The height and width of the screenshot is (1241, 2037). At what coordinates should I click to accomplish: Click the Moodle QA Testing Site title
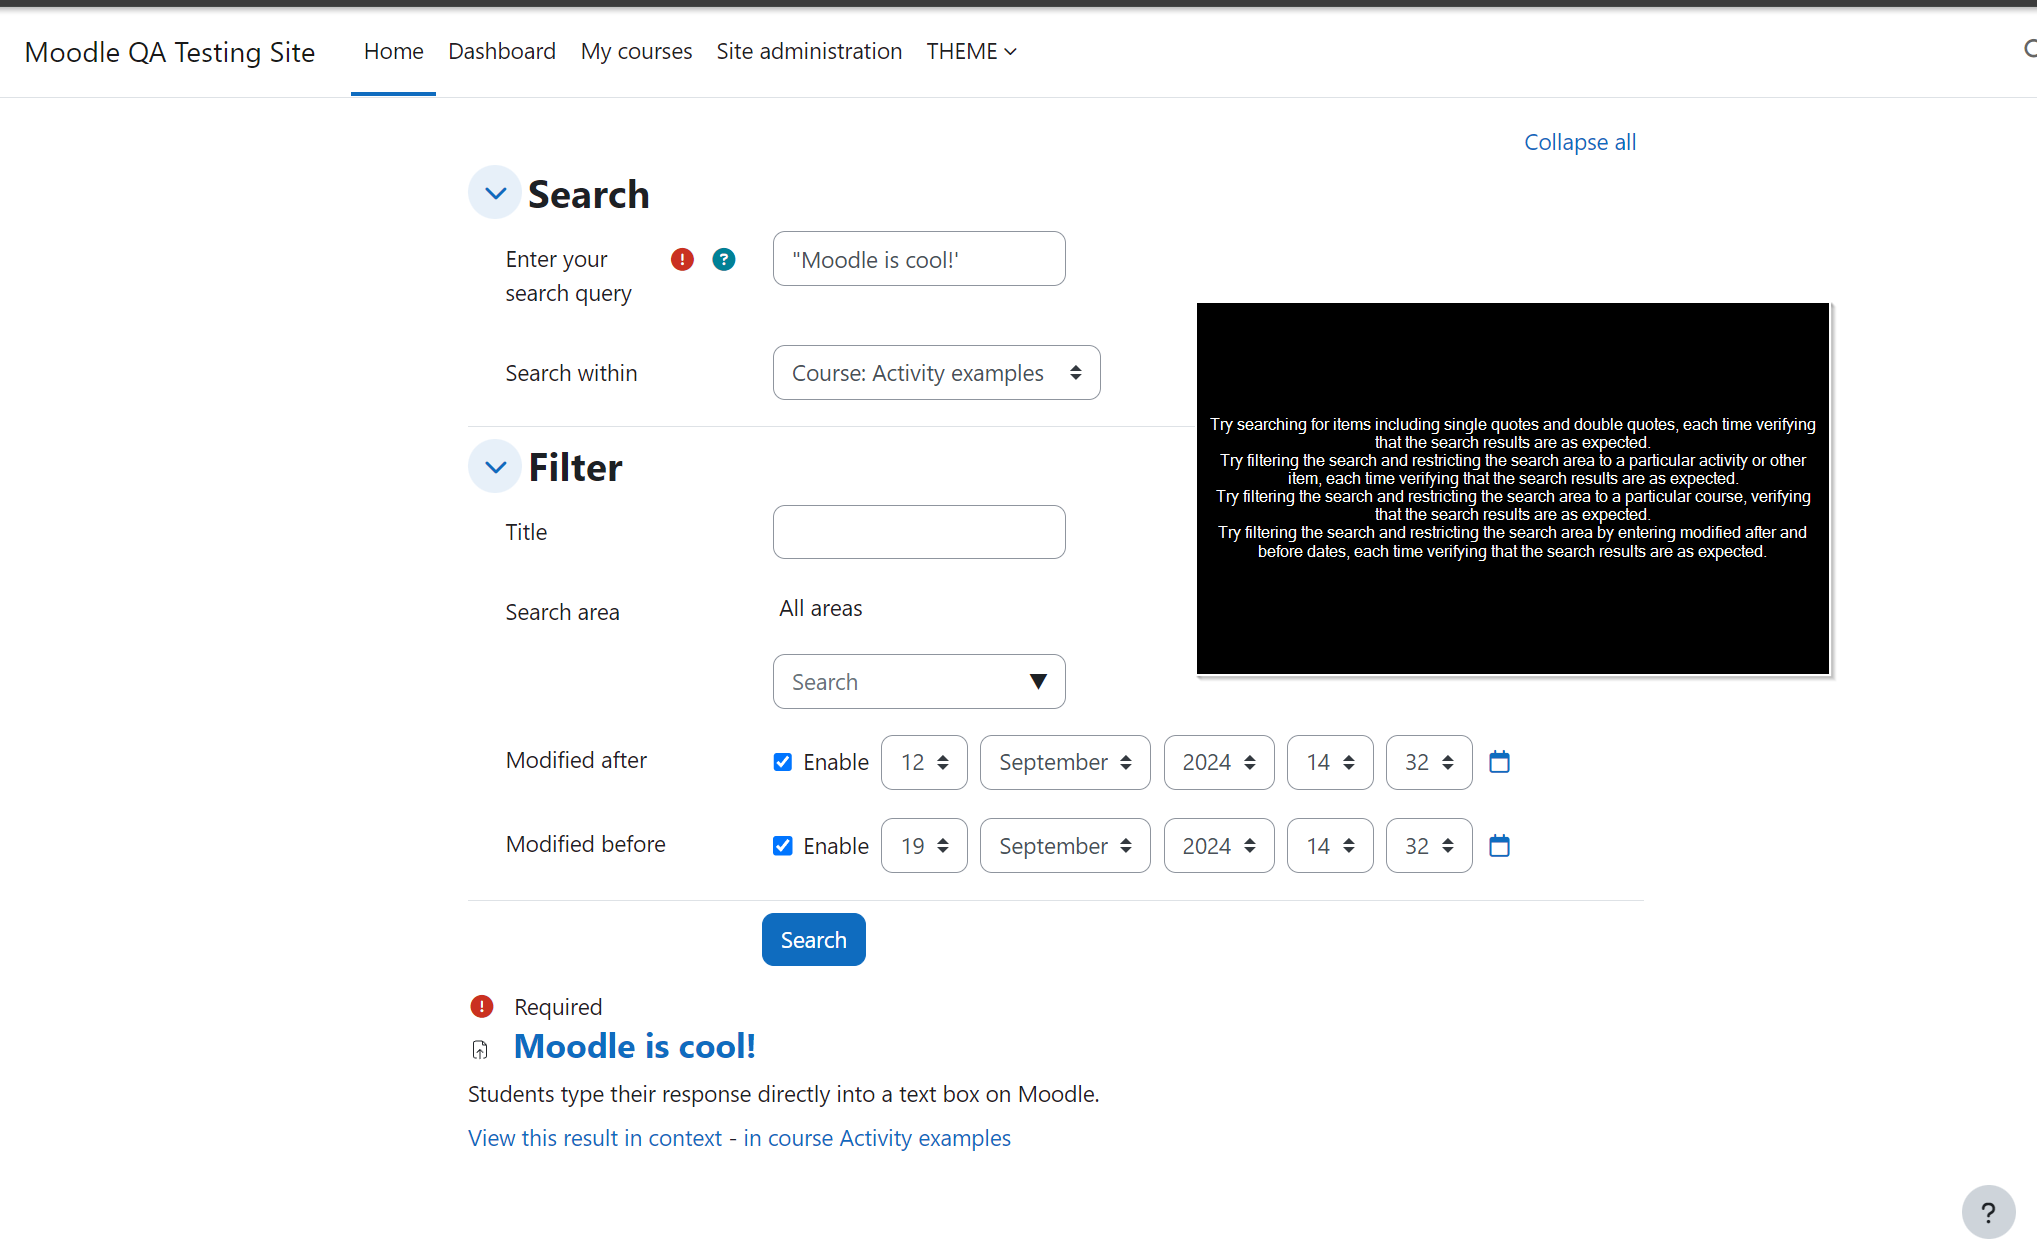point(170,52)
